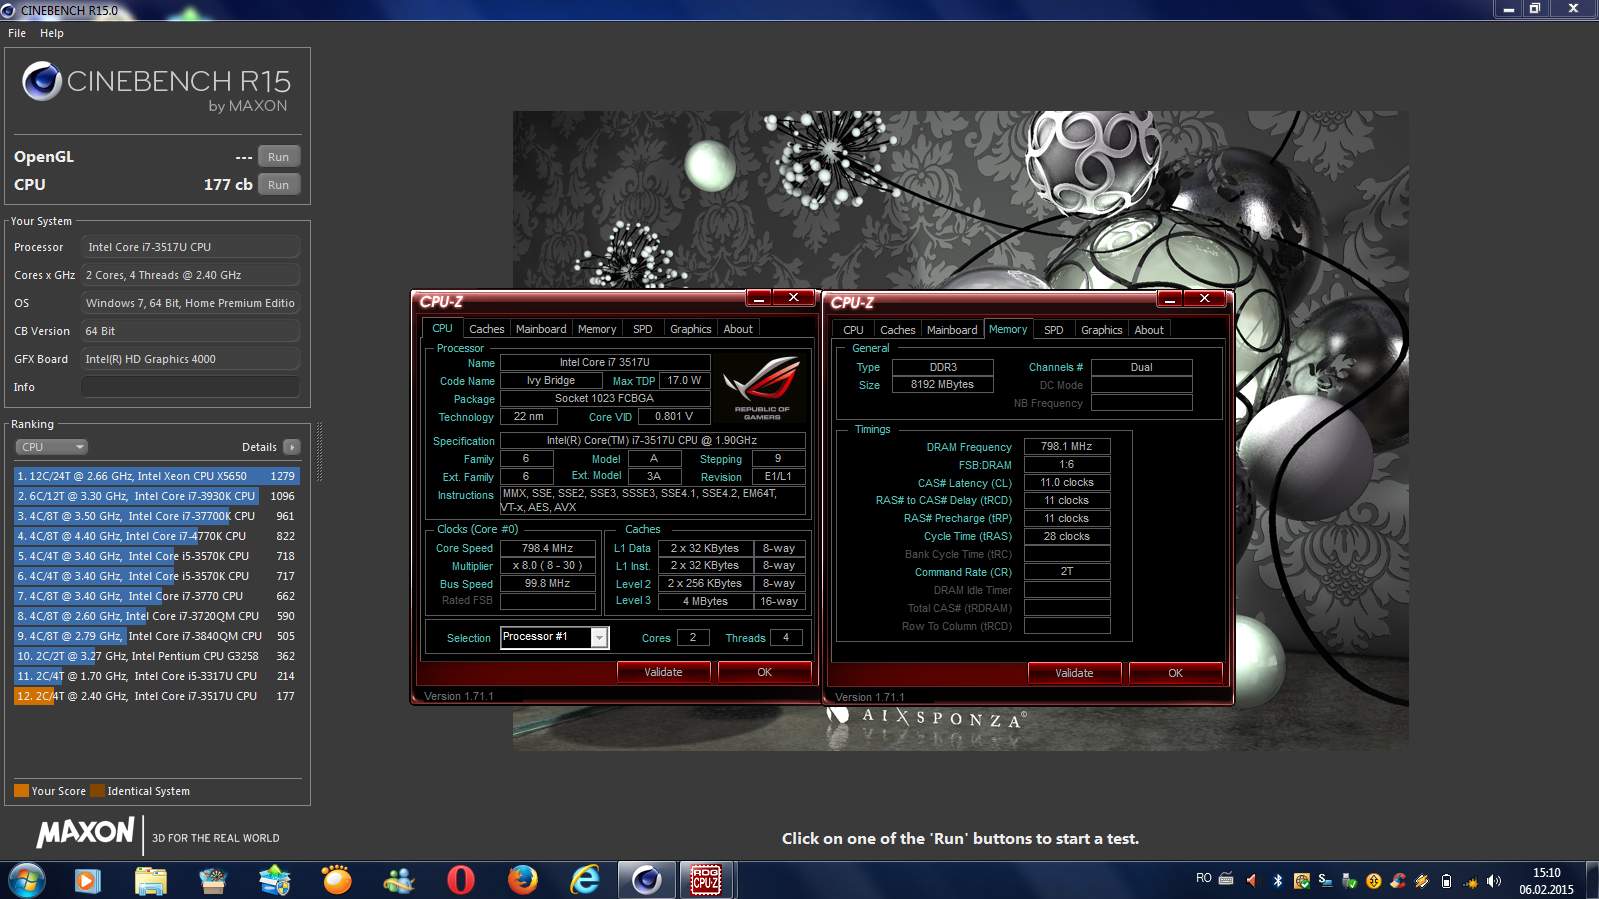Click the globe network tray icon

coord(1301,880)
